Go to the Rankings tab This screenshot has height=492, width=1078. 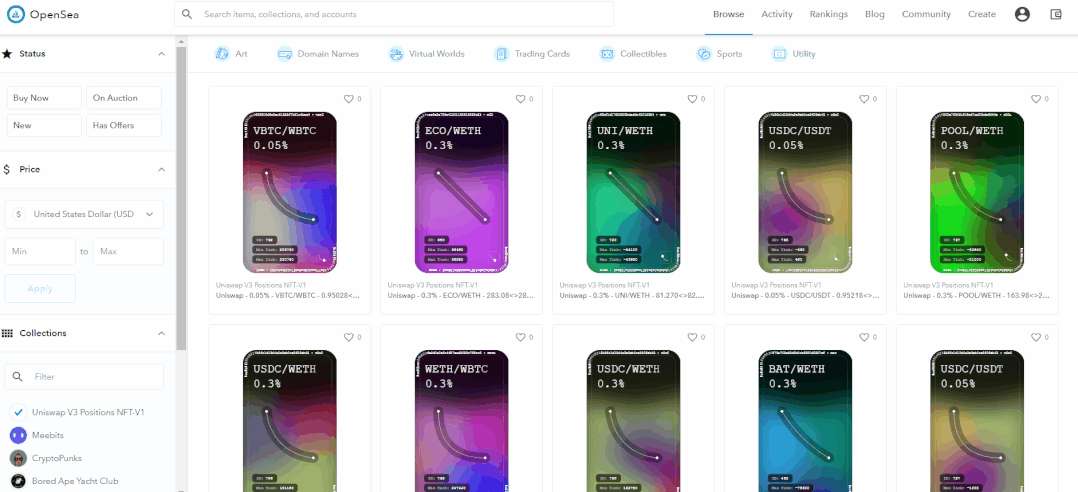point(828,14)
